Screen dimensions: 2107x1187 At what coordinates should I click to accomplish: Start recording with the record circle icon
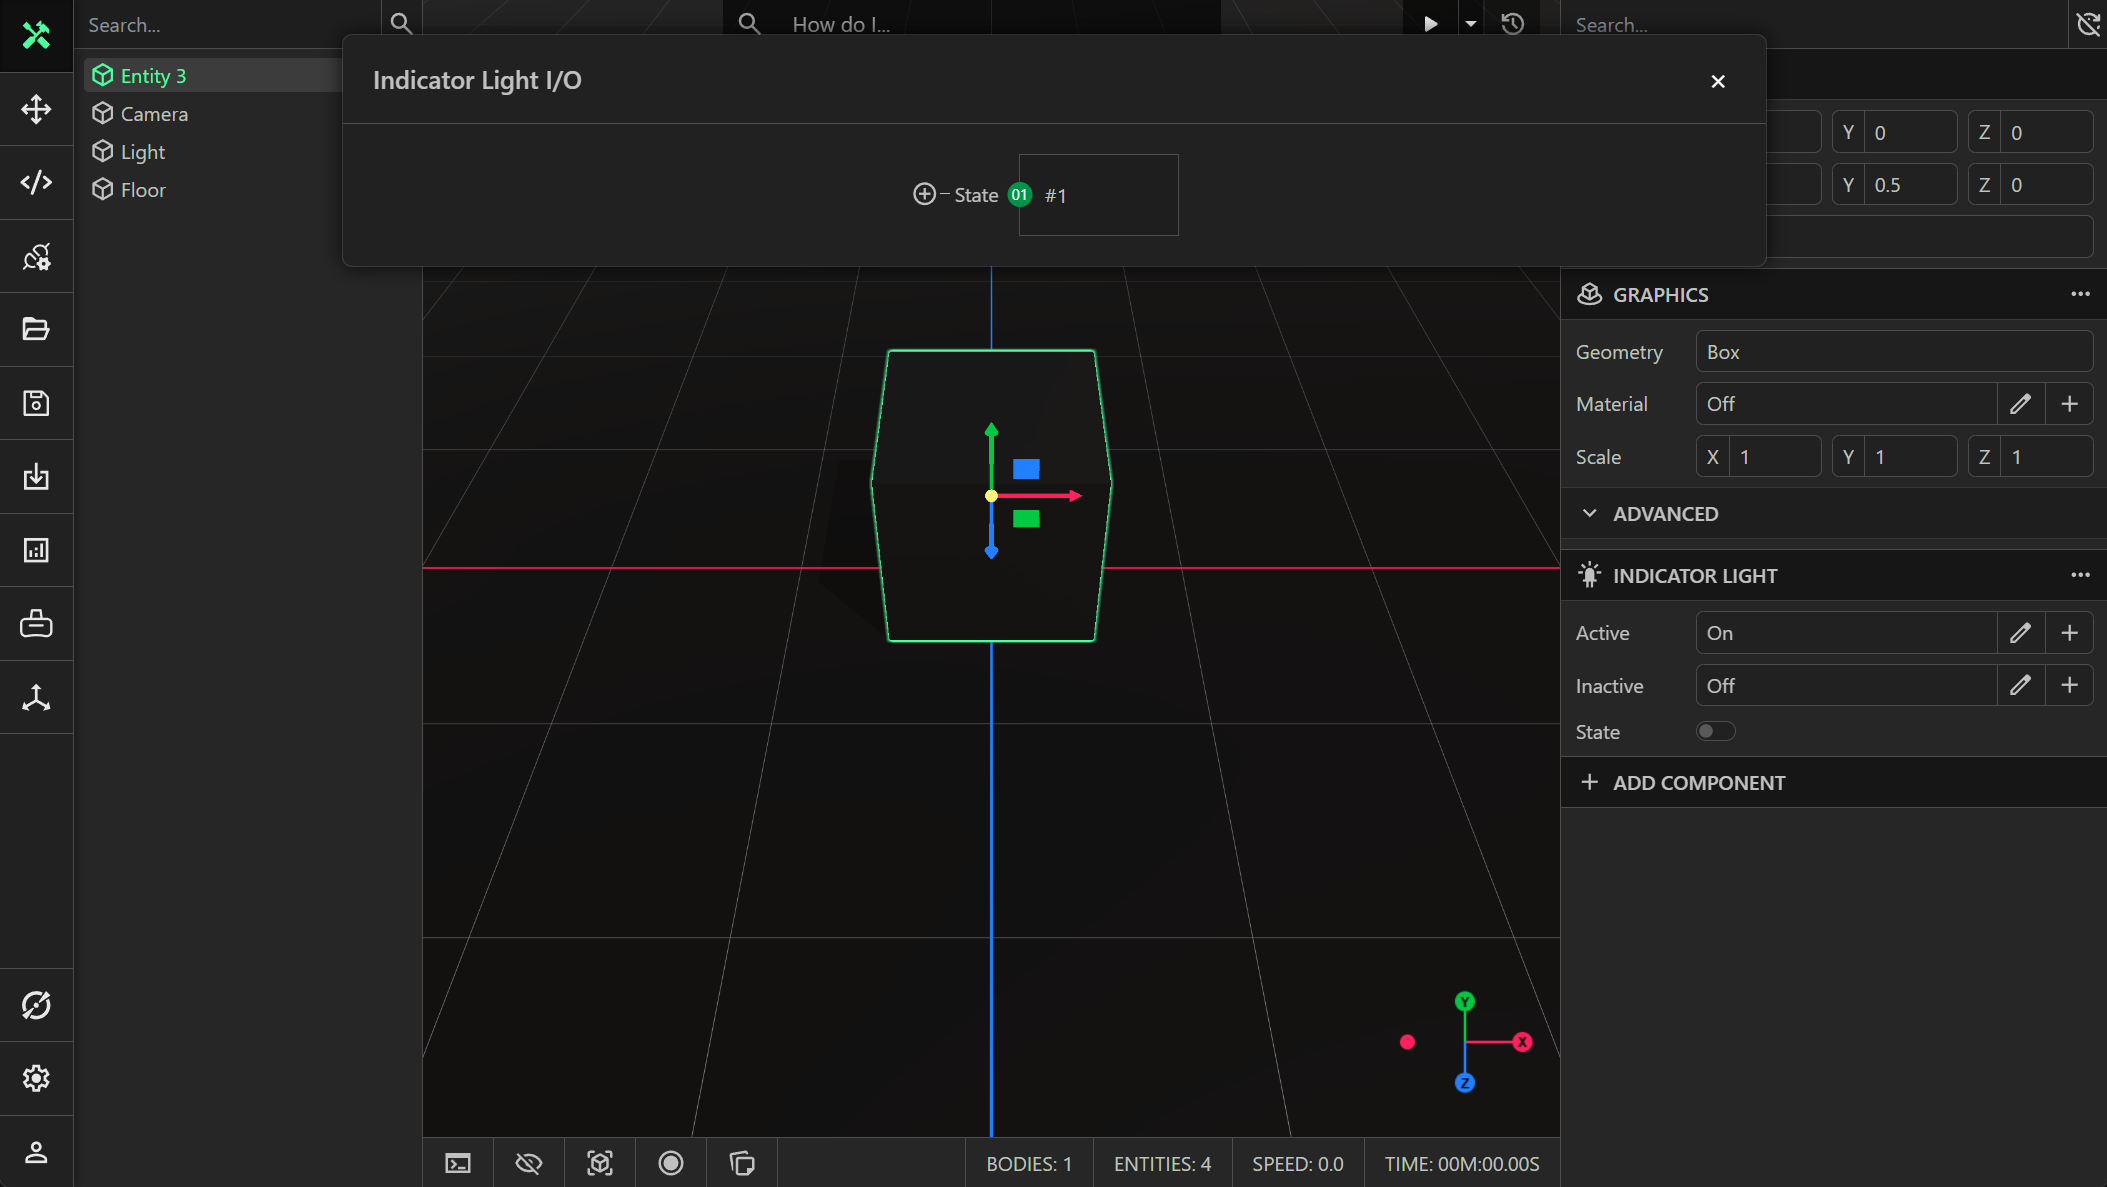670,1163
